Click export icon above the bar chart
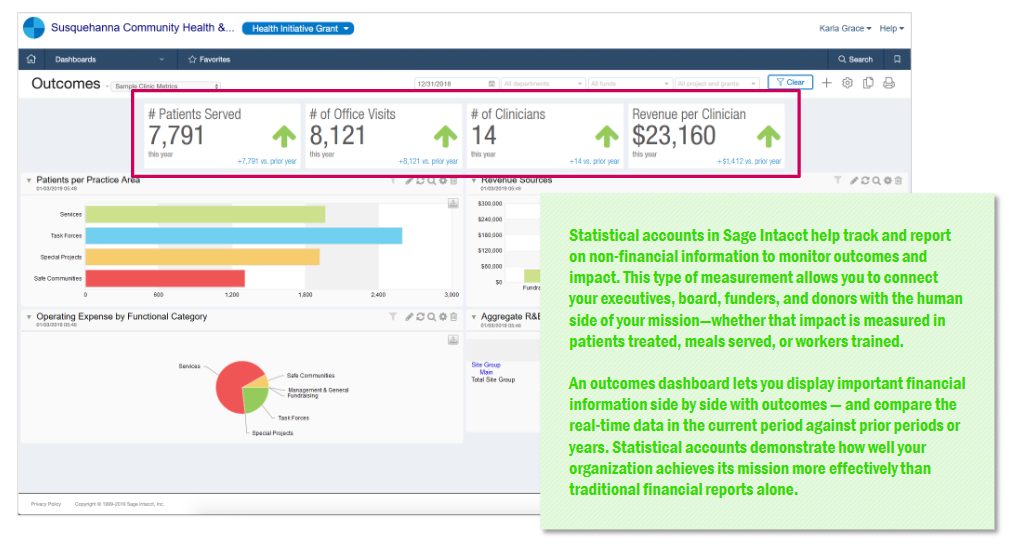1011x552 pixels. point(453,203)
